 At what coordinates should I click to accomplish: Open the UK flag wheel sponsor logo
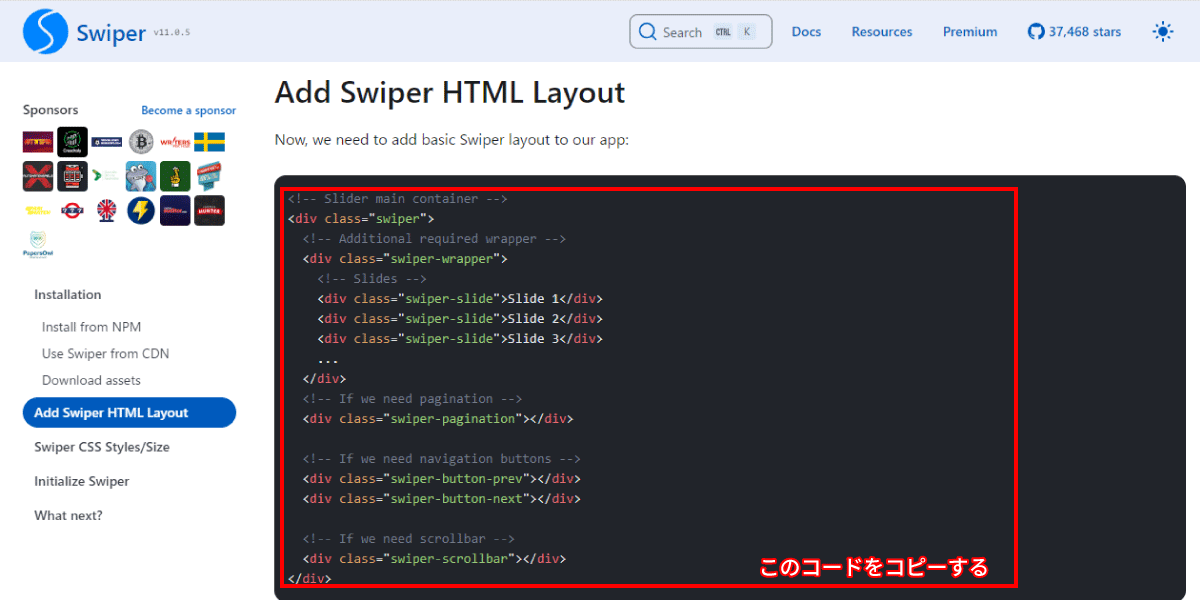[x=106, y=210]
